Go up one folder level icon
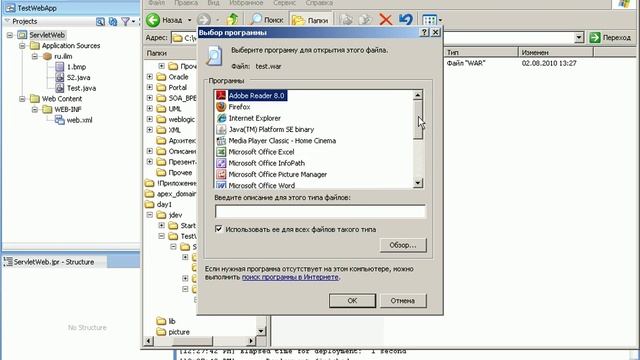The image size is (640, 360). click(x=233, y=20)
